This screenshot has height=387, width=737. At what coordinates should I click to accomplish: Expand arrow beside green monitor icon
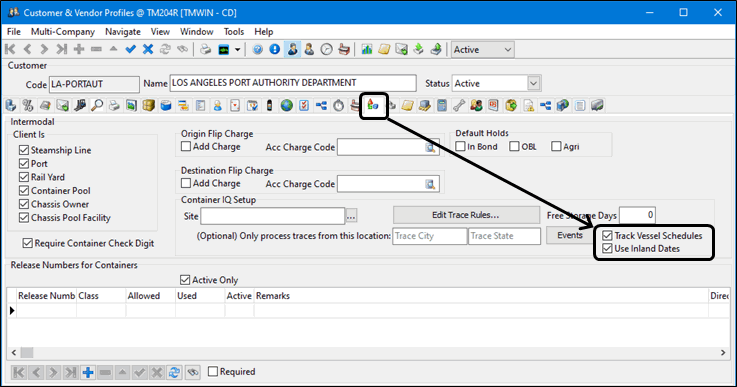click(x=237, y=49)
